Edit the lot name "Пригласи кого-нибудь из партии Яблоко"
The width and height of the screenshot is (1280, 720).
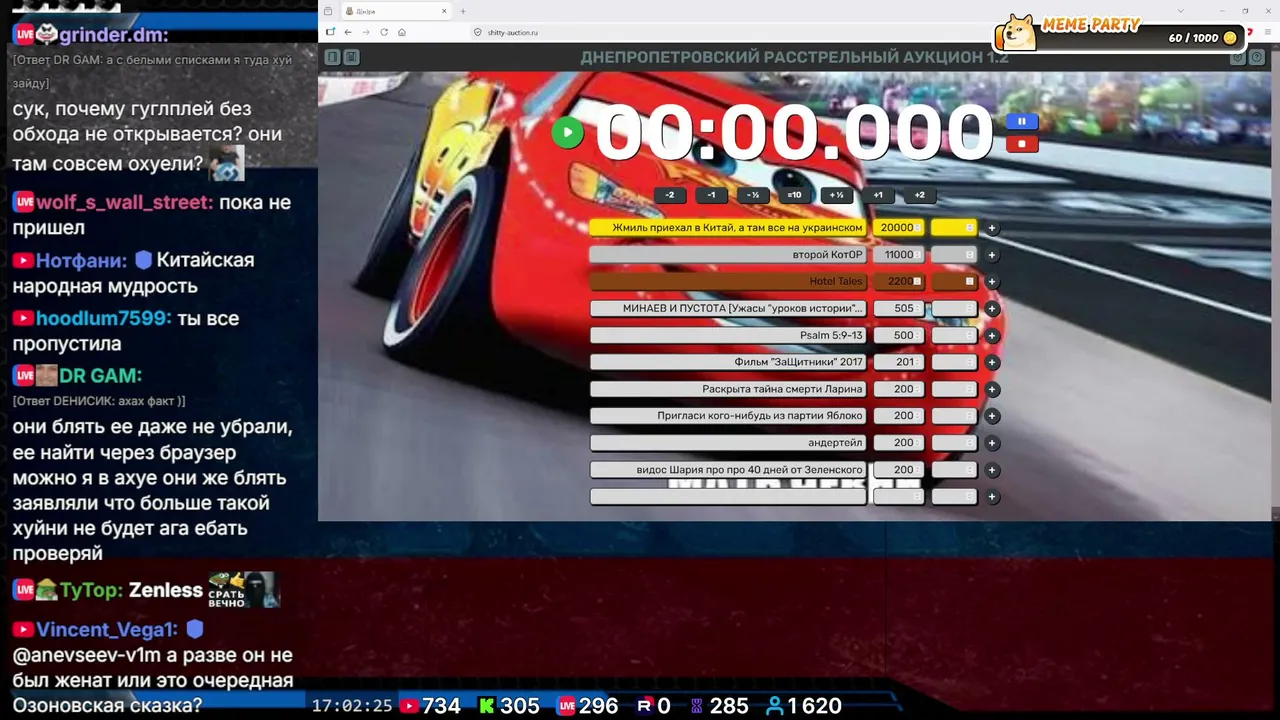pyautogui.click(x=728, y=416)
